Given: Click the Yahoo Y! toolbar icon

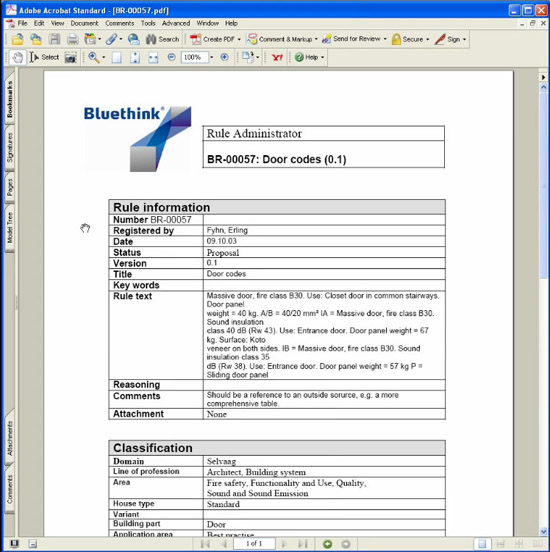Looking at the screenshot, I should pyautogui.click(x=277, y=57).
